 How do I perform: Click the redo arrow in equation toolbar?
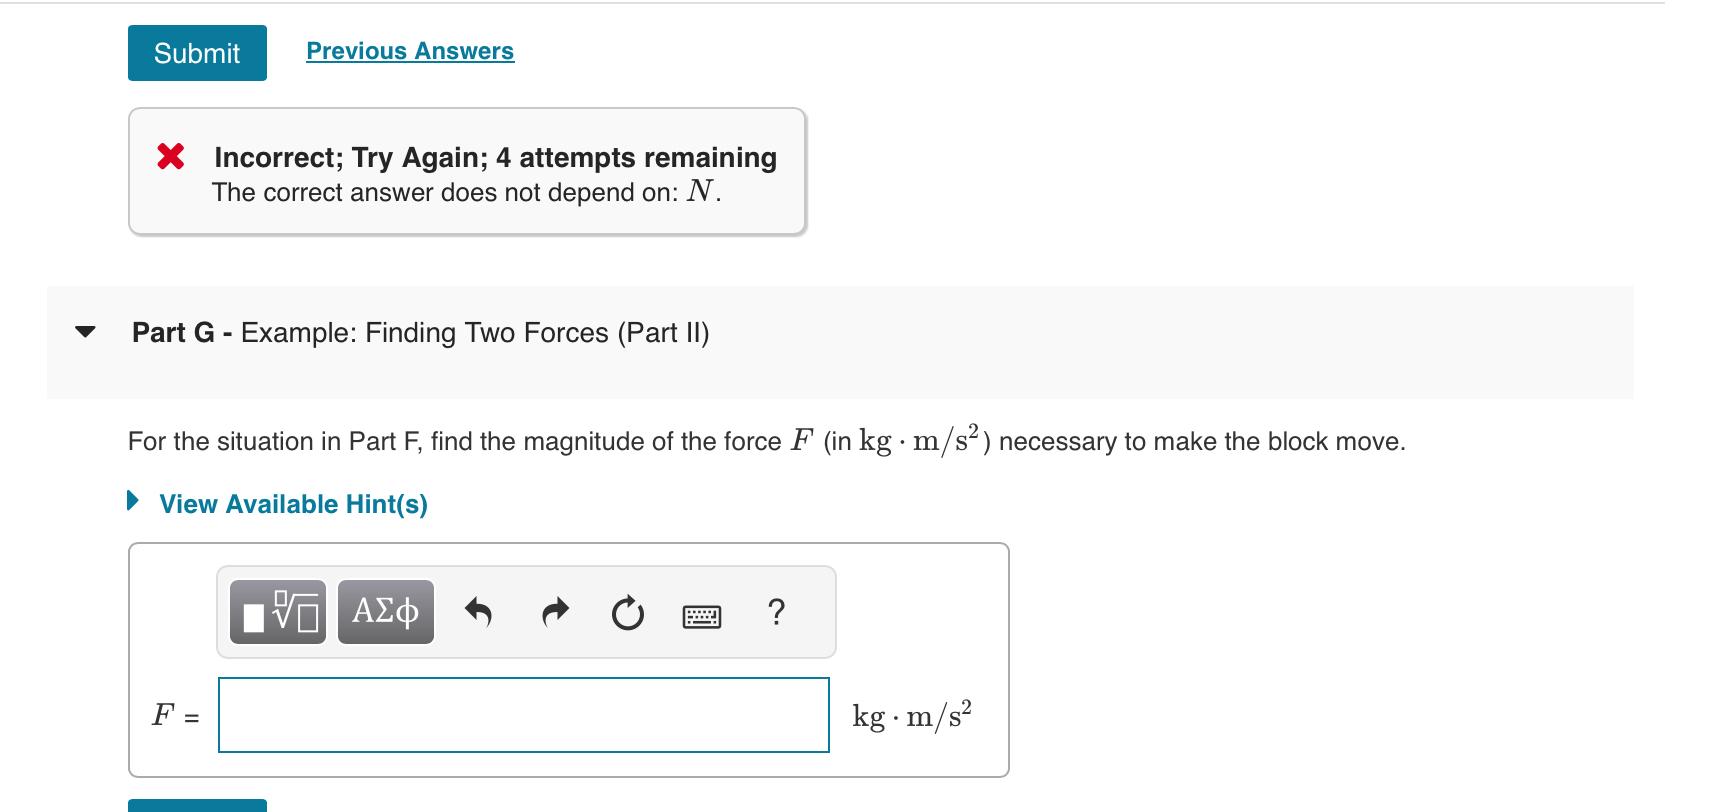tap(554, 611)
